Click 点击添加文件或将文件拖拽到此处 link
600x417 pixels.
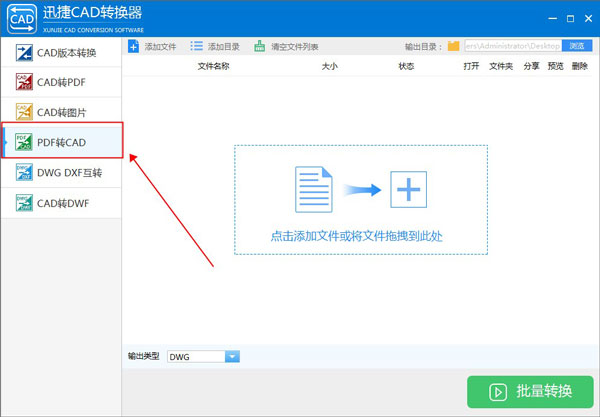pyautogui.click(x=357, y=236)
